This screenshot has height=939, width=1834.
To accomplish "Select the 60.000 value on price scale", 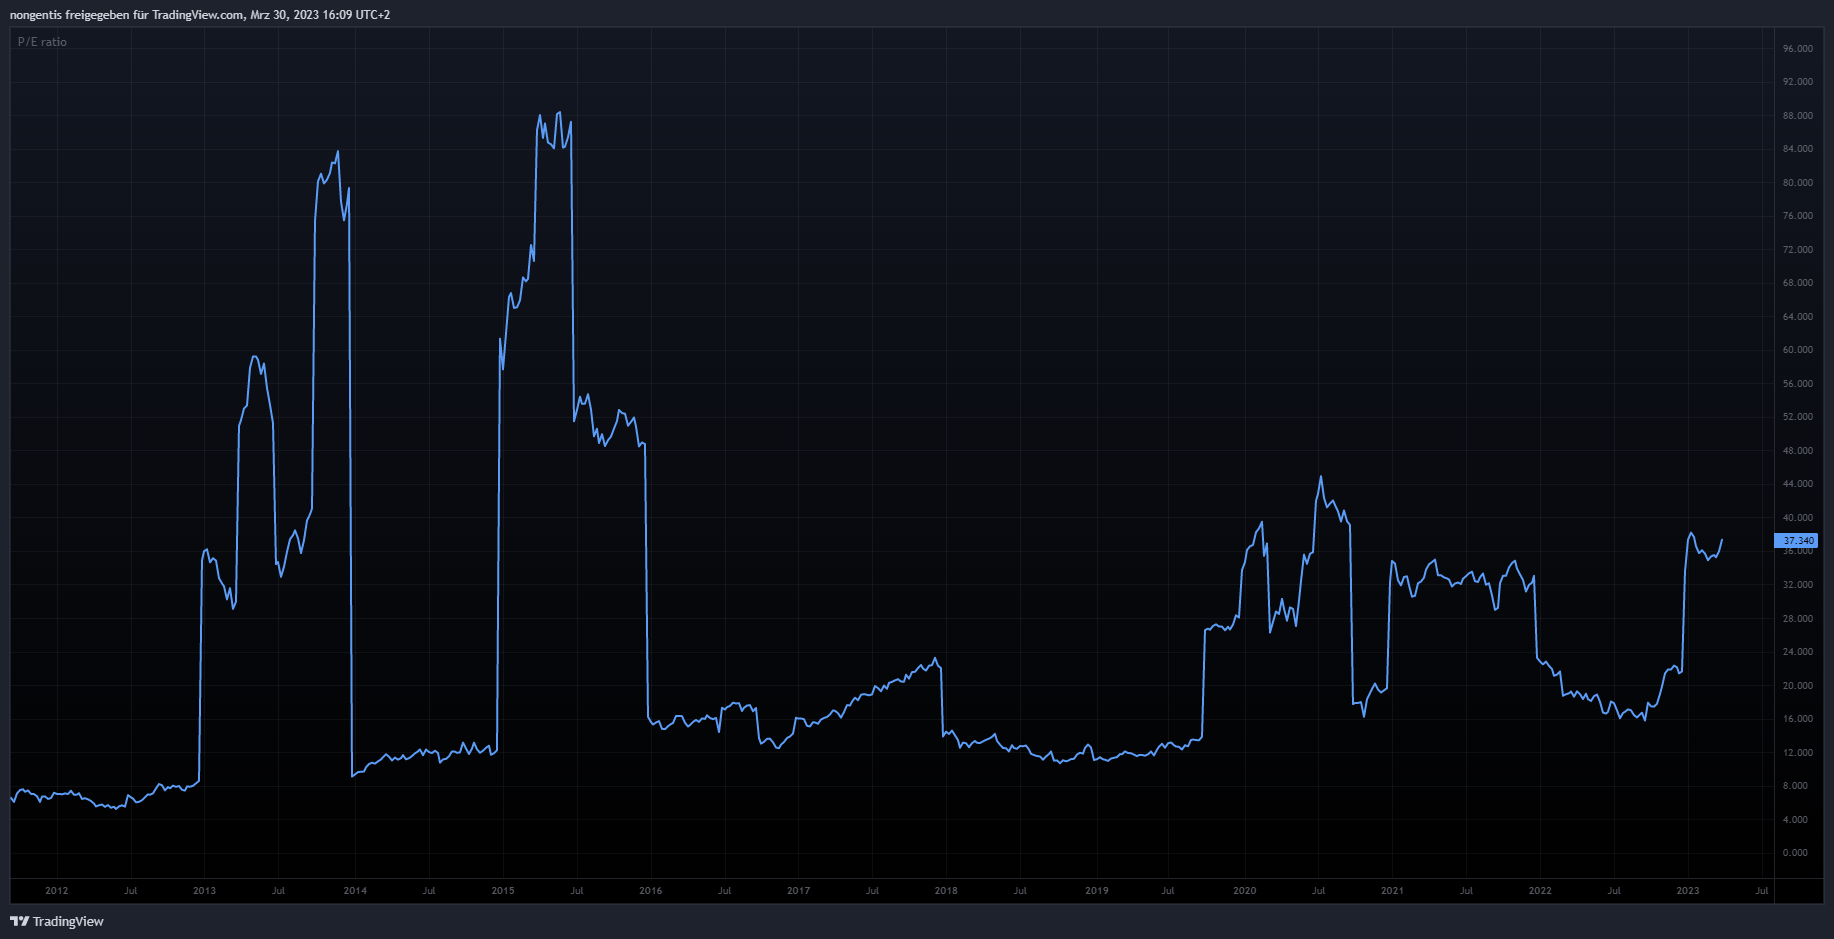I will [x=1797, y=350].
